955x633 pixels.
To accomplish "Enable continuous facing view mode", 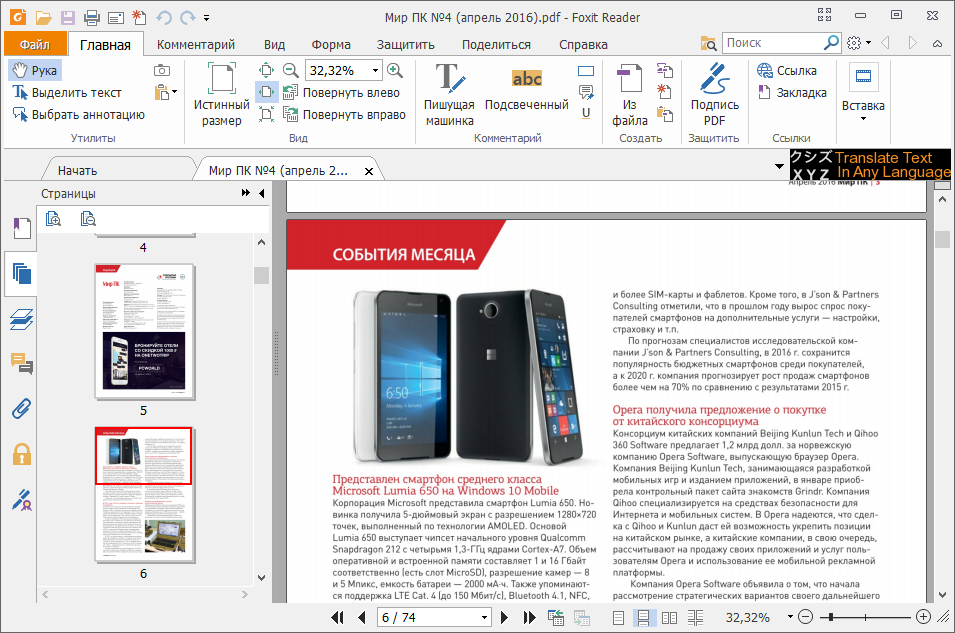I will pyautogui.click(x=695, y=618).
